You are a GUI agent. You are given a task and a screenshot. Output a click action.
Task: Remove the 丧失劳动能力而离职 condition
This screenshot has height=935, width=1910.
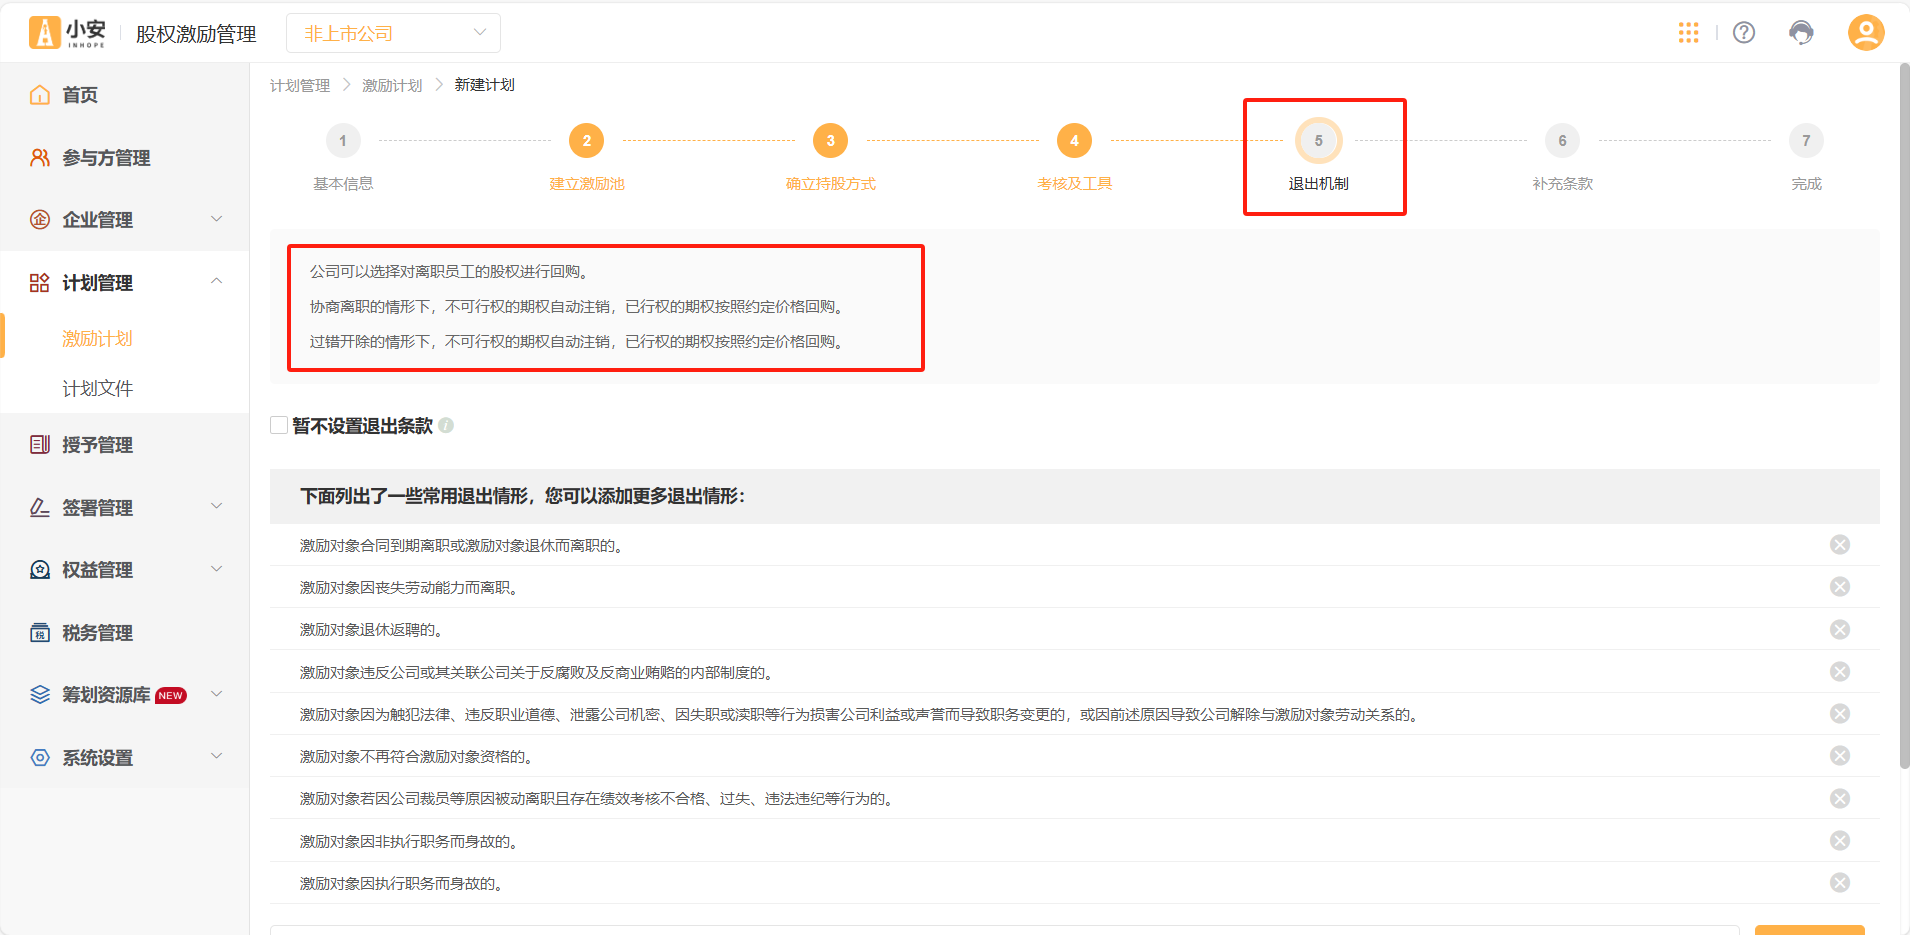[x=1840, y=586]
